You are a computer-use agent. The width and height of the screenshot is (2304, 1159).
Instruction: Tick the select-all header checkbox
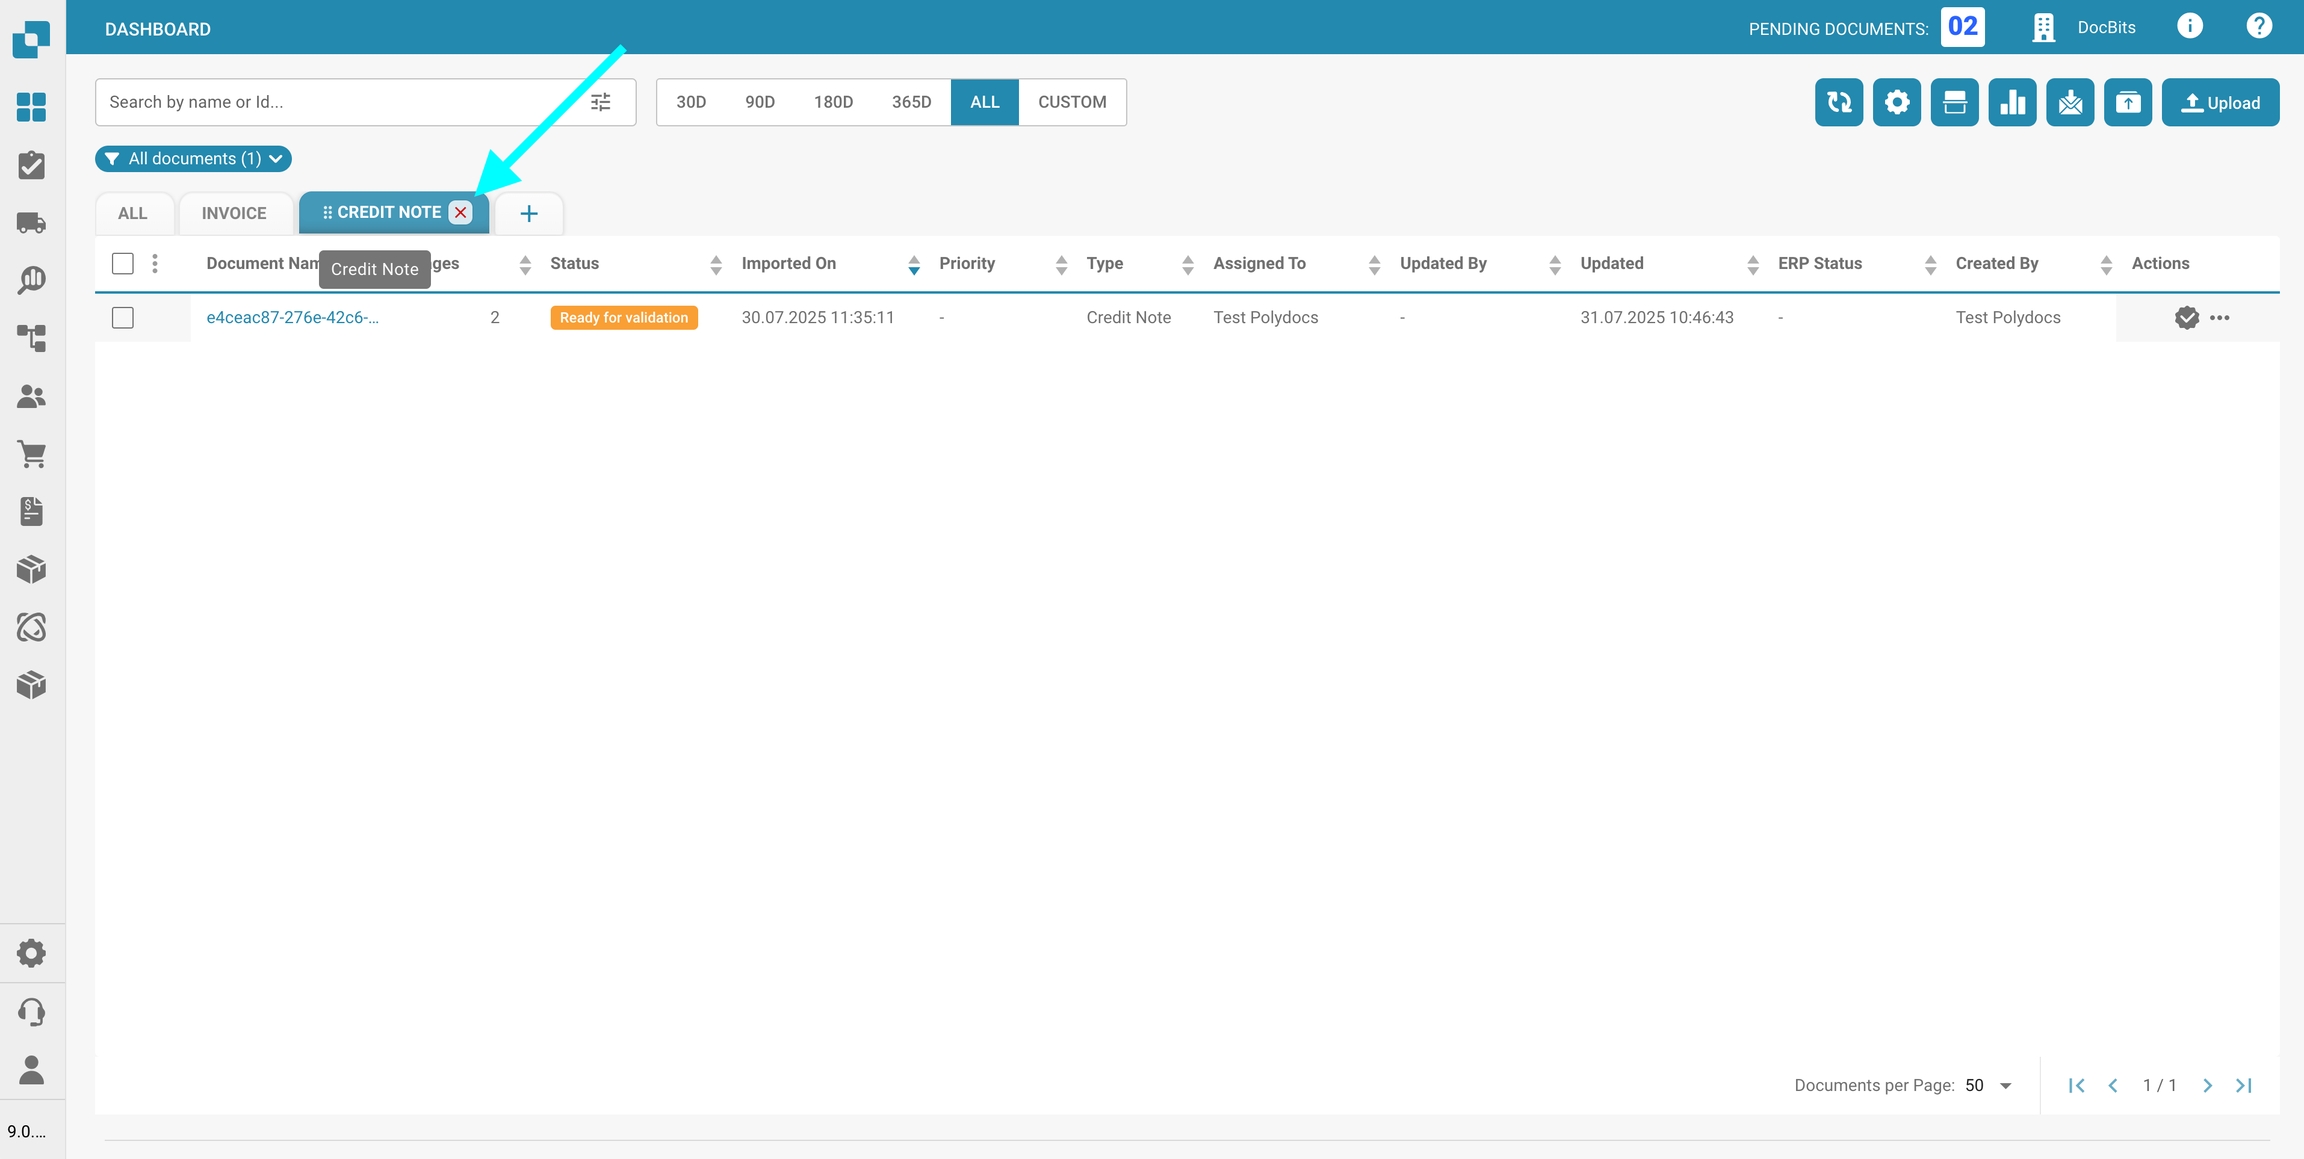(x=123, y=264)
